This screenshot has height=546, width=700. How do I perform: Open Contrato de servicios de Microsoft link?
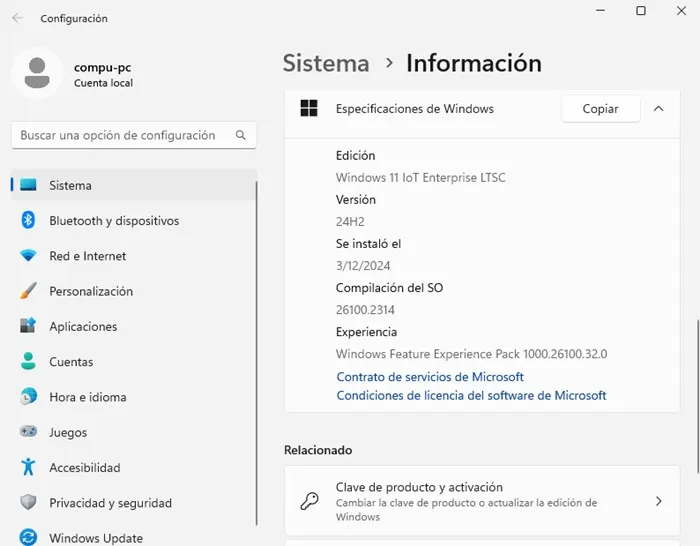point(430,377)
